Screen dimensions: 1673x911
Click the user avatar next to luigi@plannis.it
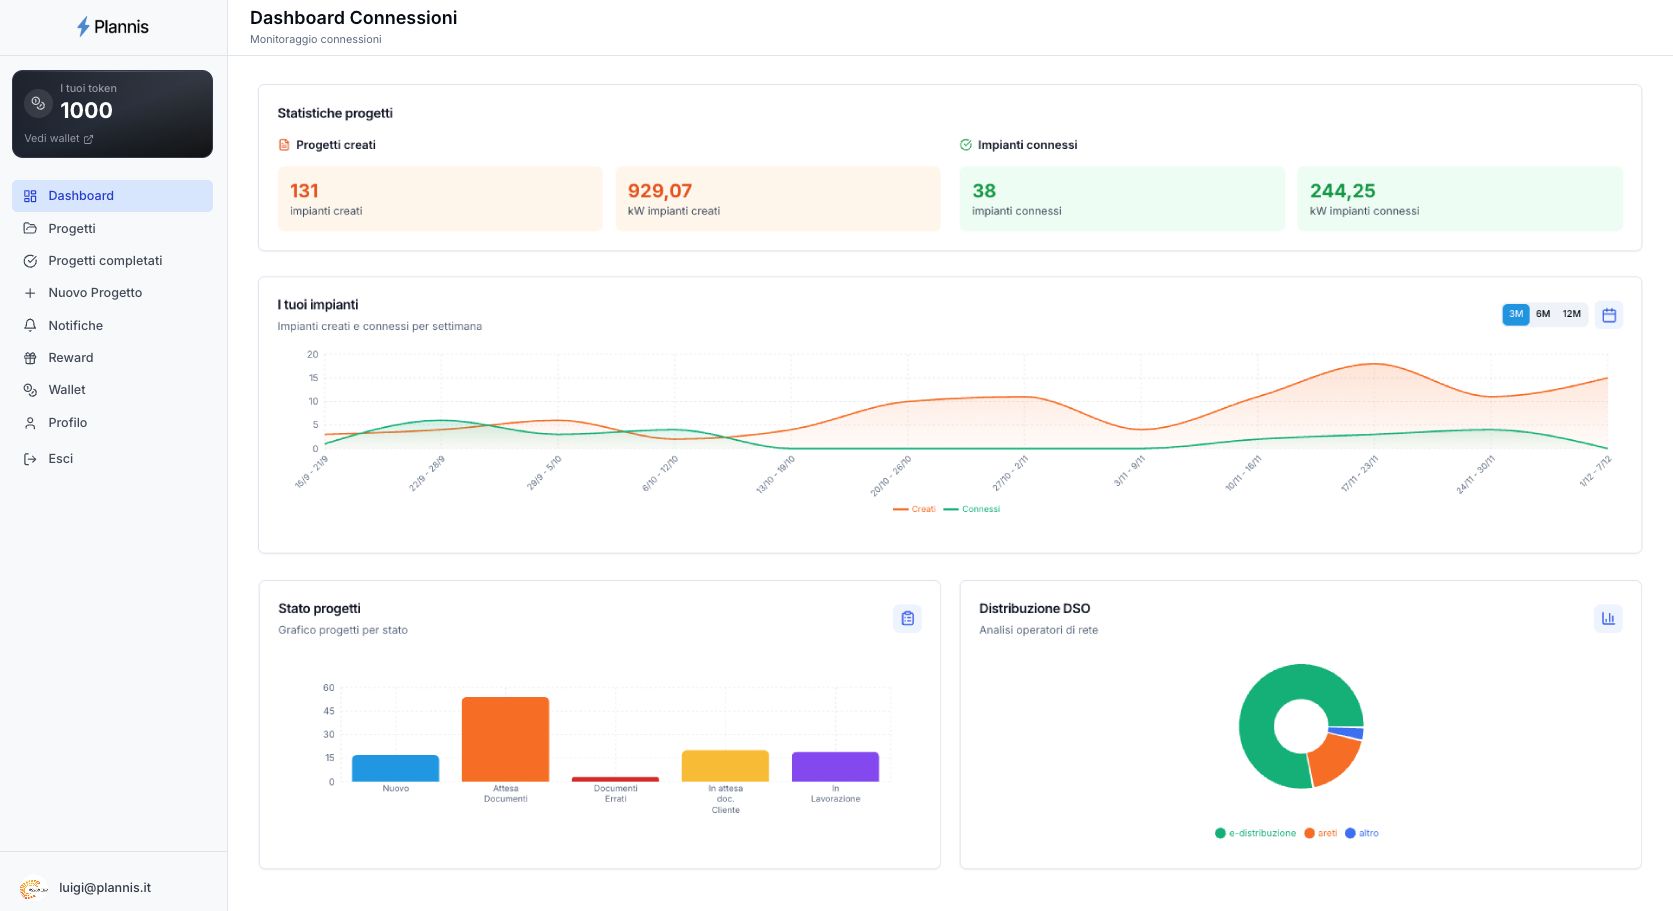[x=33, y=888]
